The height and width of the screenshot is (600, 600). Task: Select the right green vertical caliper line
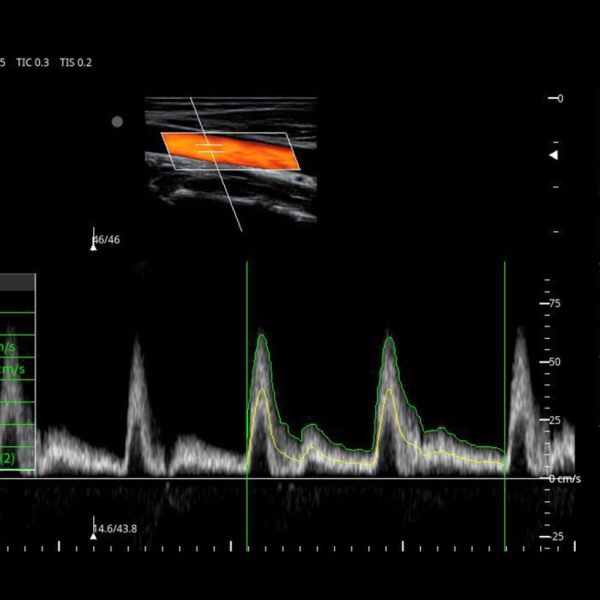[x=505, y=400]
